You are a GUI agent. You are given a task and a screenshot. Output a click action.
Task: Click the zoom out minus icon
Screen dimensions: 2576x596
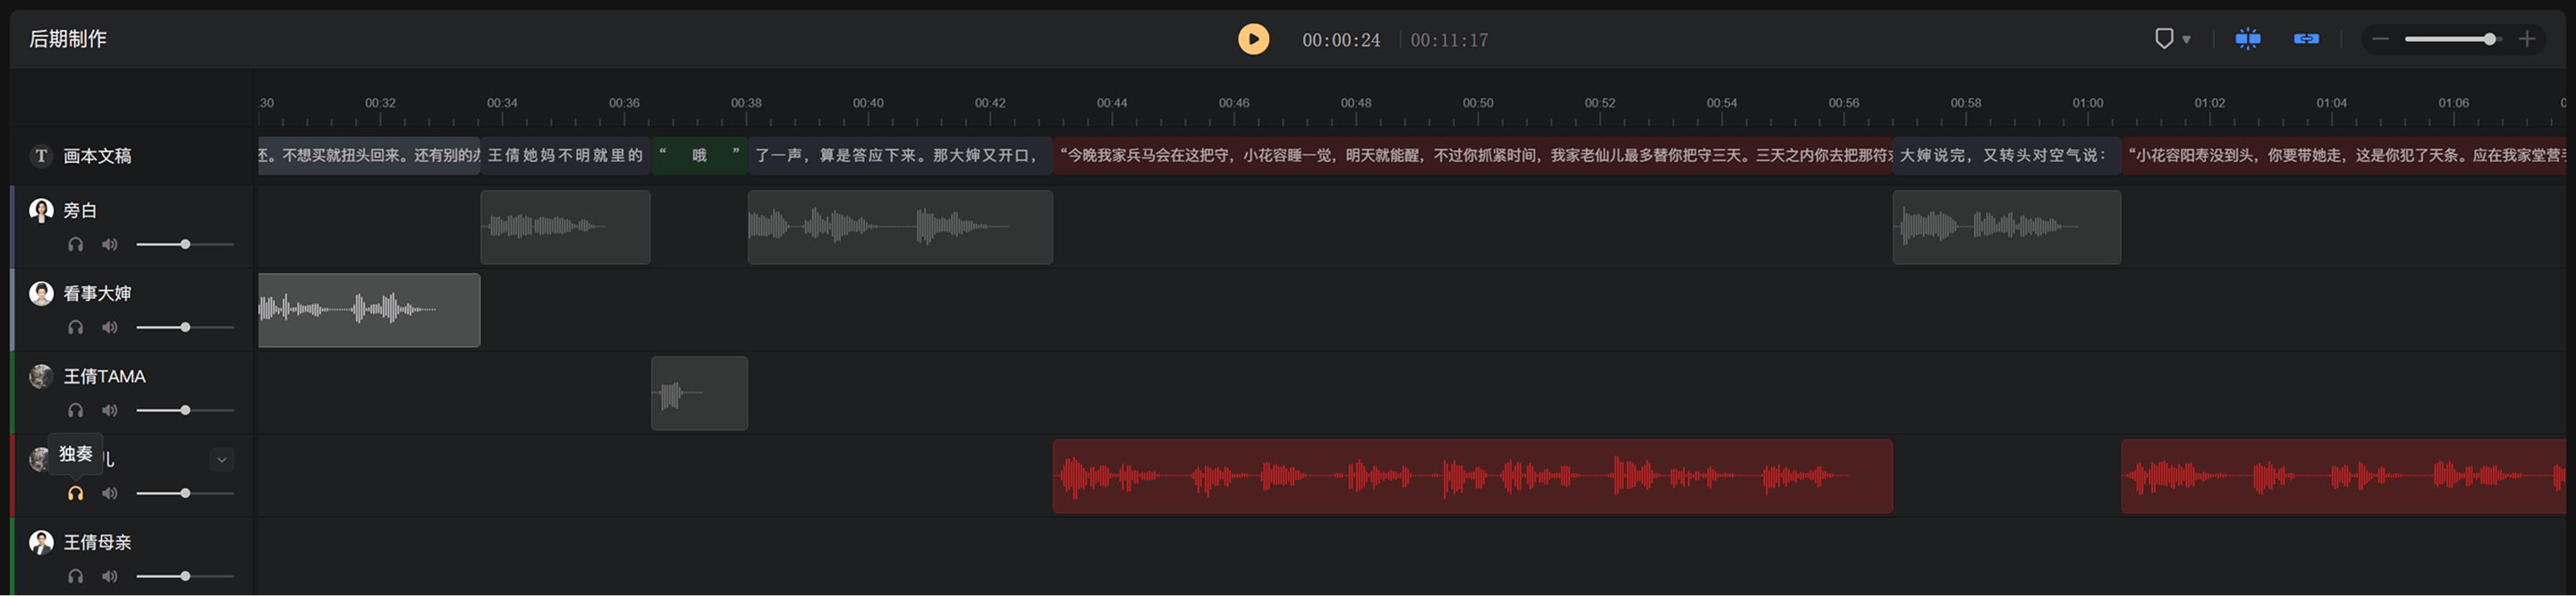tap(2380, 39)
